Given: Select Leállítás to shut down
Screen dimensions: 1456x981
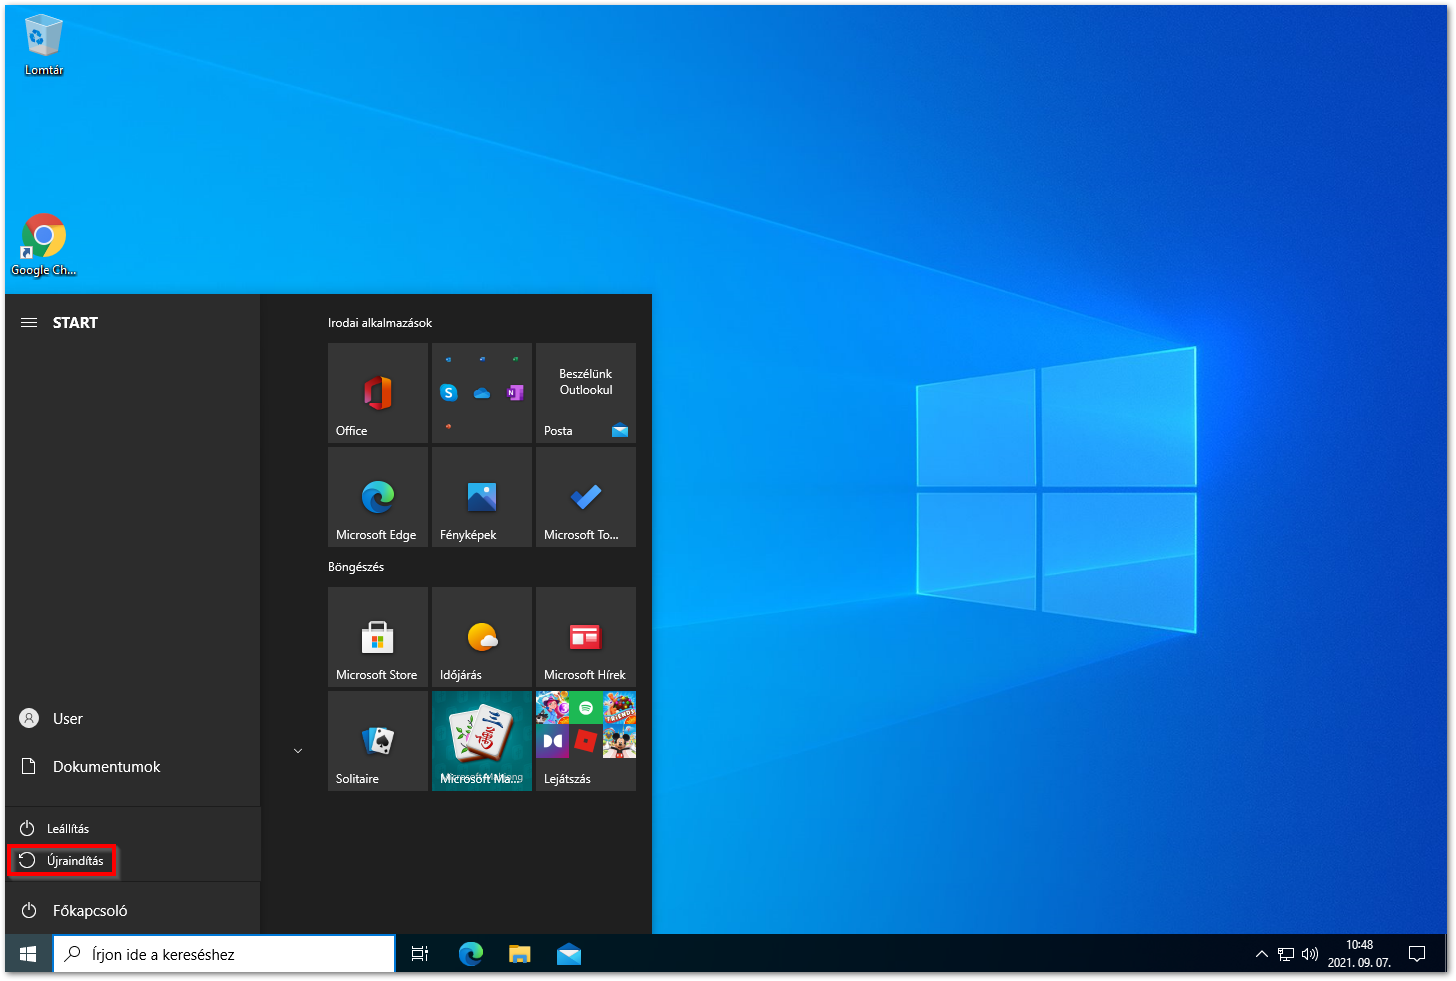Looking at the screenshot, I should coord(66,829).
